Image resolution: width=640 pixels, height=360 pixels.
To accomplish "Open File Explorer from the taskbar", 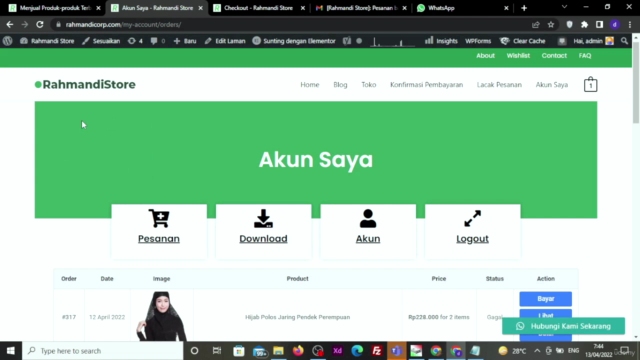I will point(278,351).
